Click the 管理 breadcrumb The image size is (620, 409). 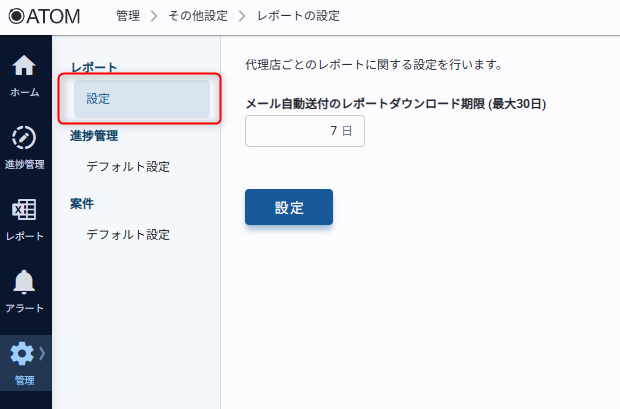tap(127, 16)
